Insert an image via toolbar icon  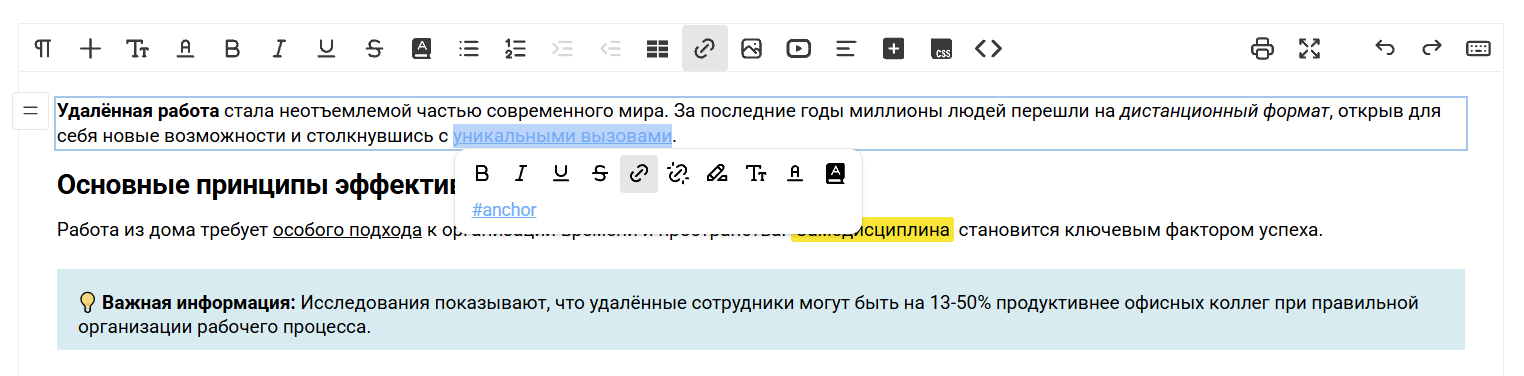pyautogui.click(x=751, y=48)
